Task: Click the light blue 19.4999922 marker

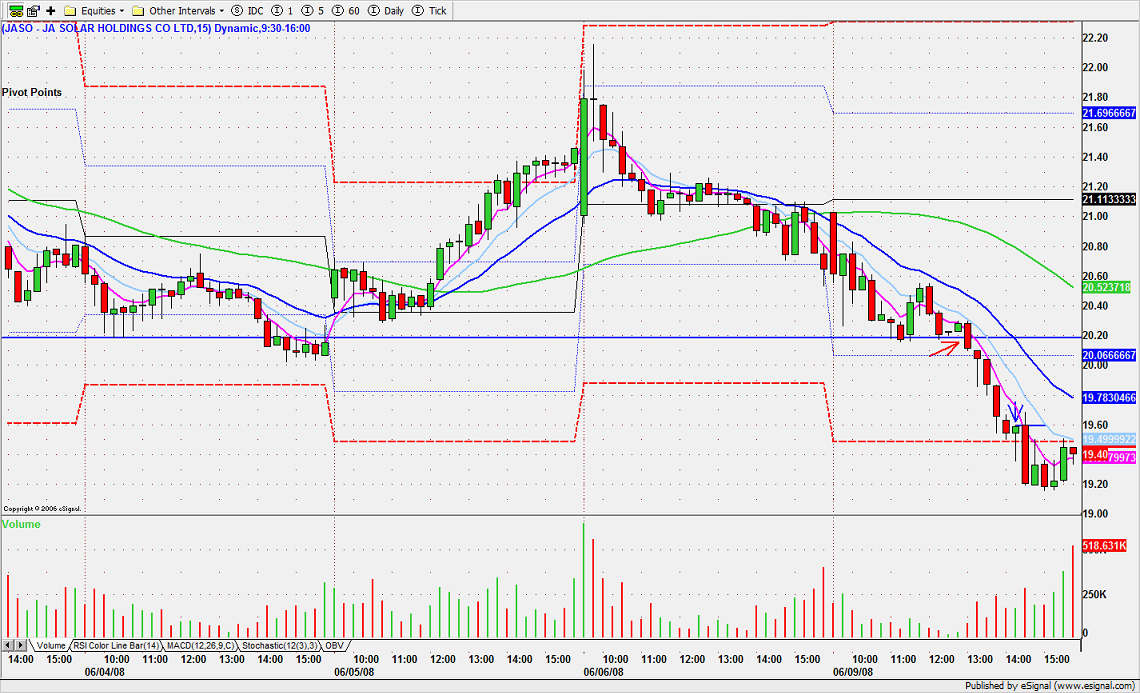Action: (x=1109, y=439)
